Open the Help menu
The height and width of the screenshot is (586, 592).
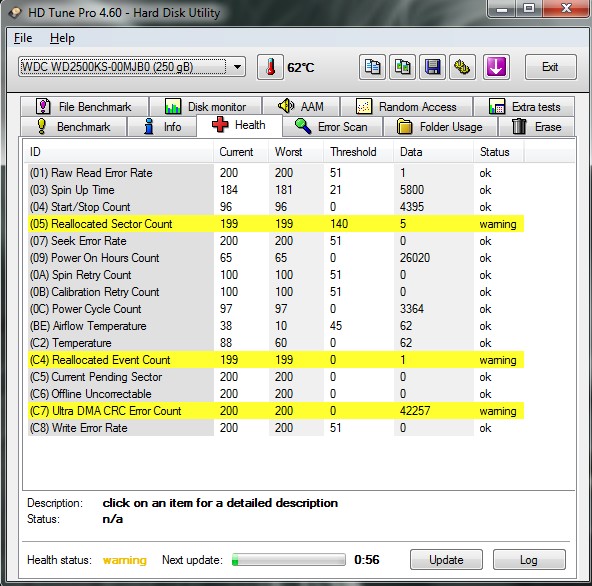pyautogui.click(x=62, y=38)
